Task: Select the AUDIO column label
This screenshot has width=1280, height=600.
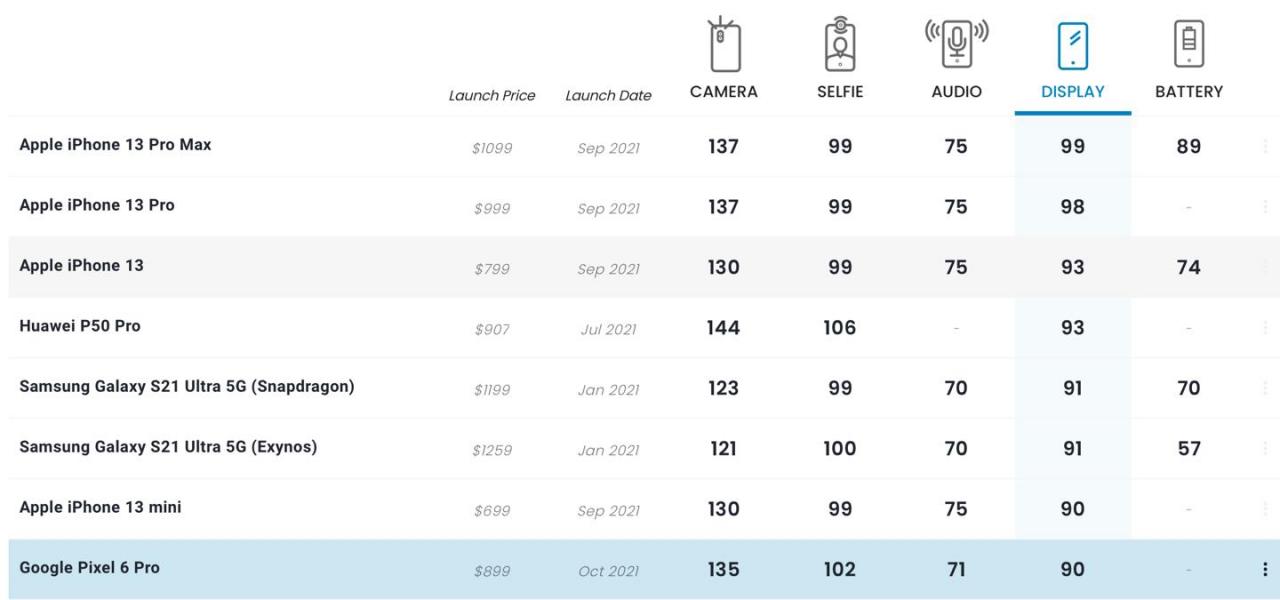Action: pyautogui.click(x=956, y=92)
